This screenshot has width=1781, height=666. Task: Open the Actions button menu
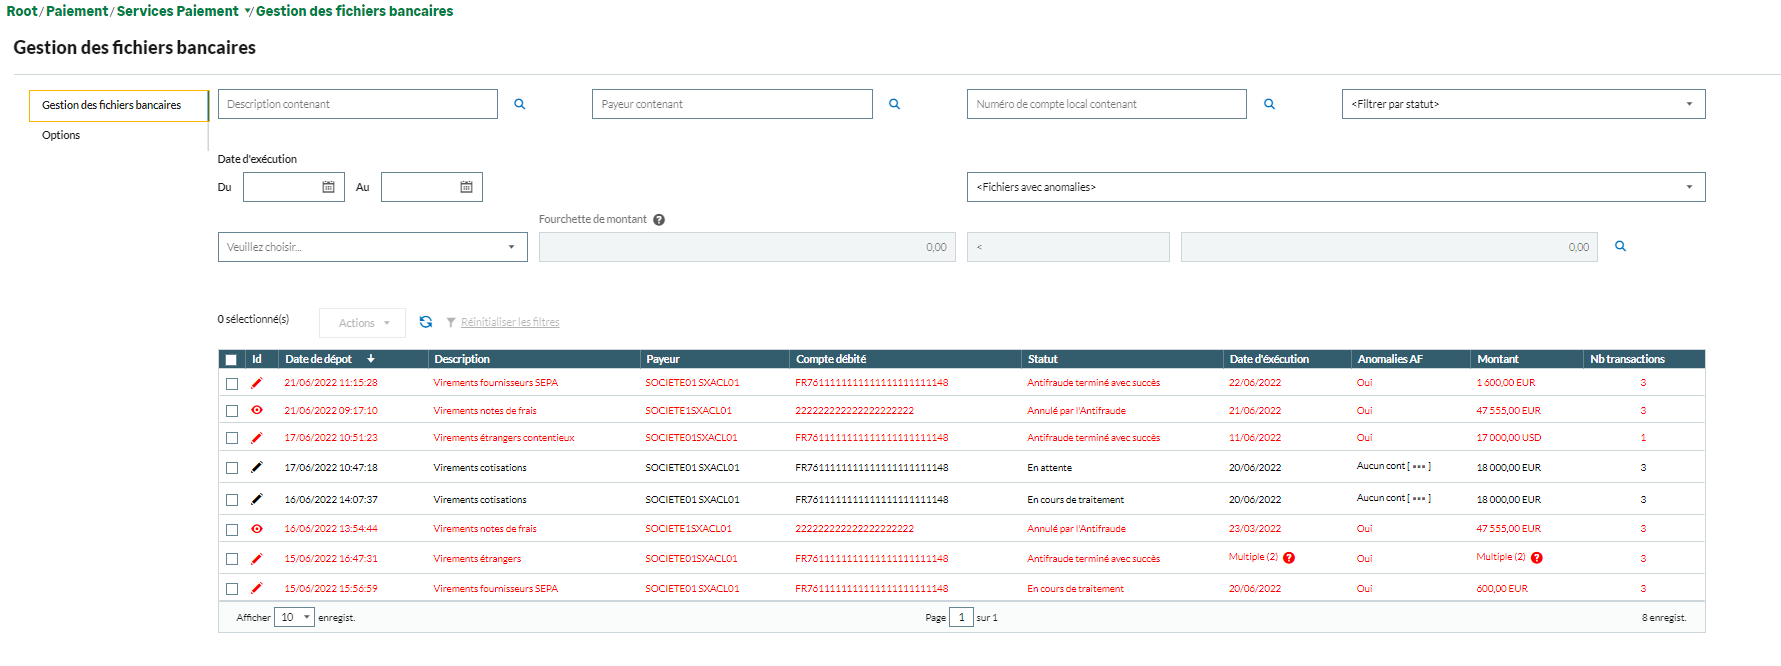tap(363, 323)
